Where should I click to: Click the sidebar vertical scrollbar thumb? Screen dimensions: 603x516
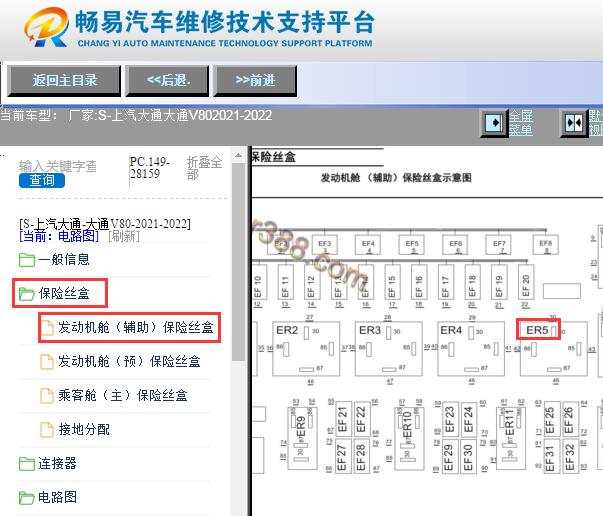pos(238,261)
